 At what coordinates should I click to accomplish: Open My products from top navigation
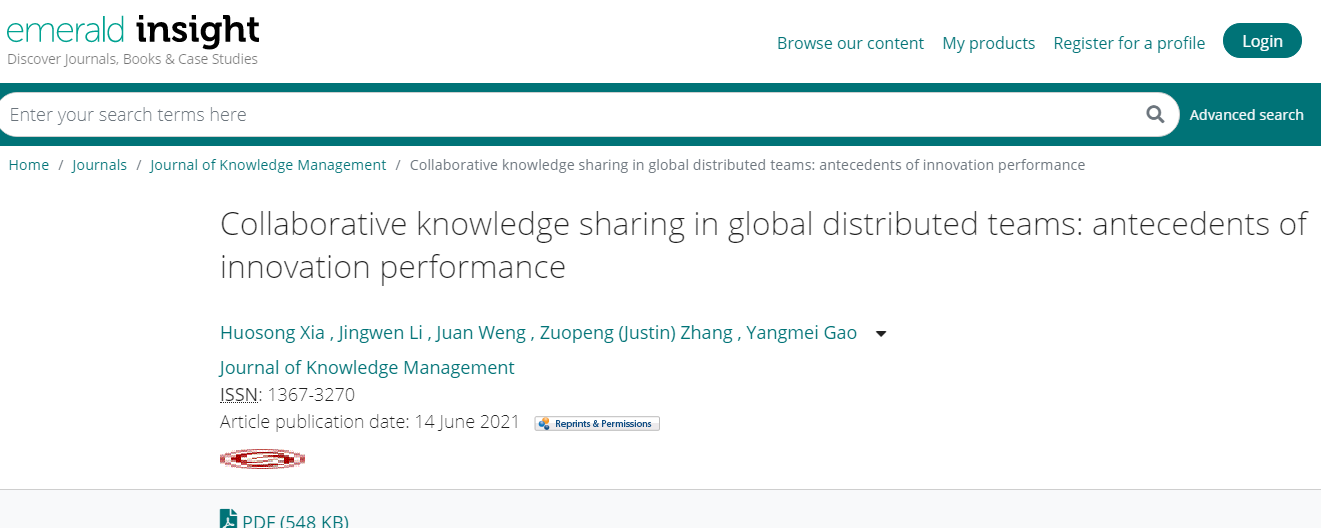coord(988,43)
